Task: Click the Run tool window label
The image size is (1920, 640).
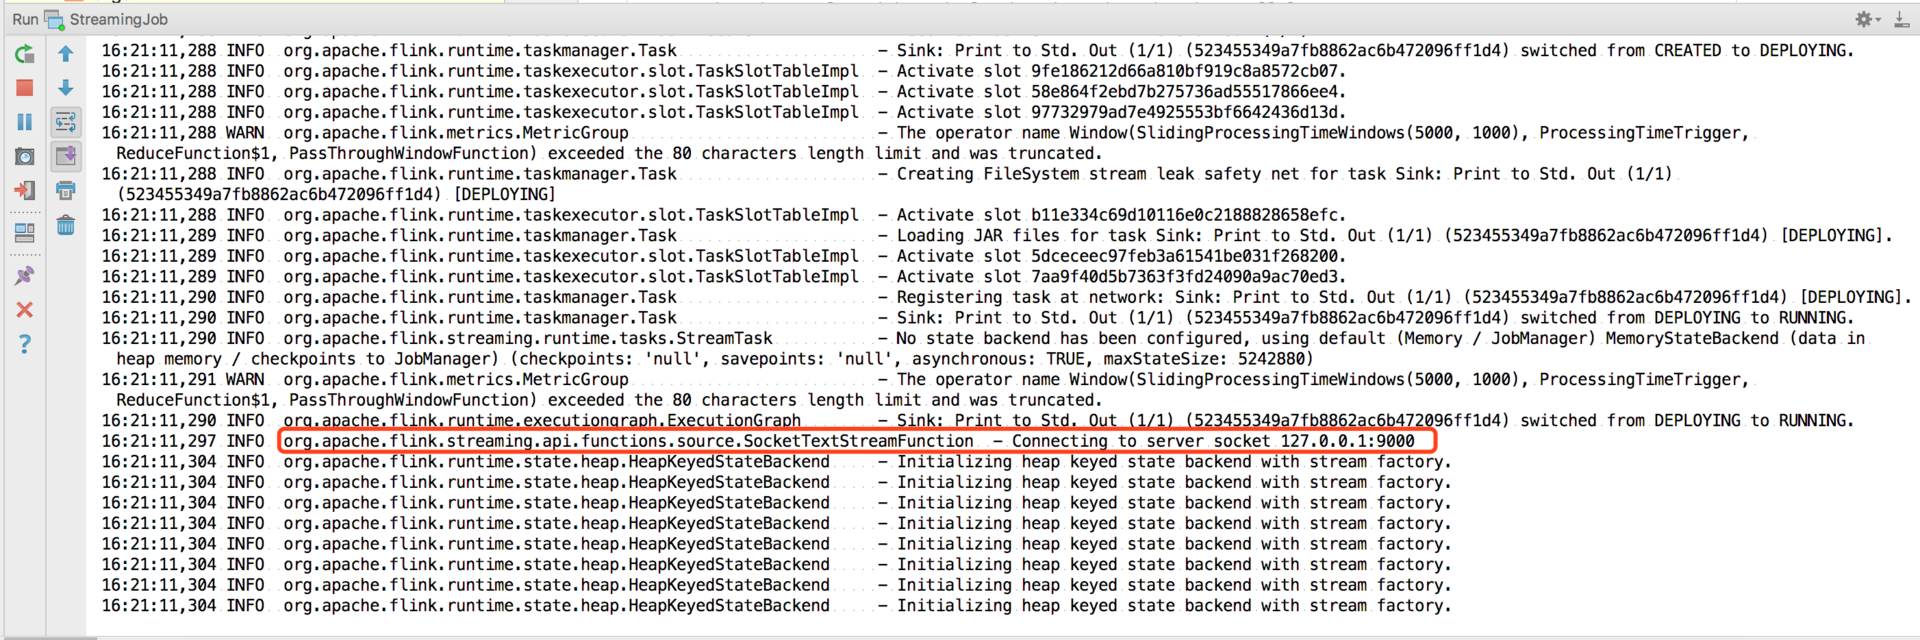Action: [x=25, y=19]
